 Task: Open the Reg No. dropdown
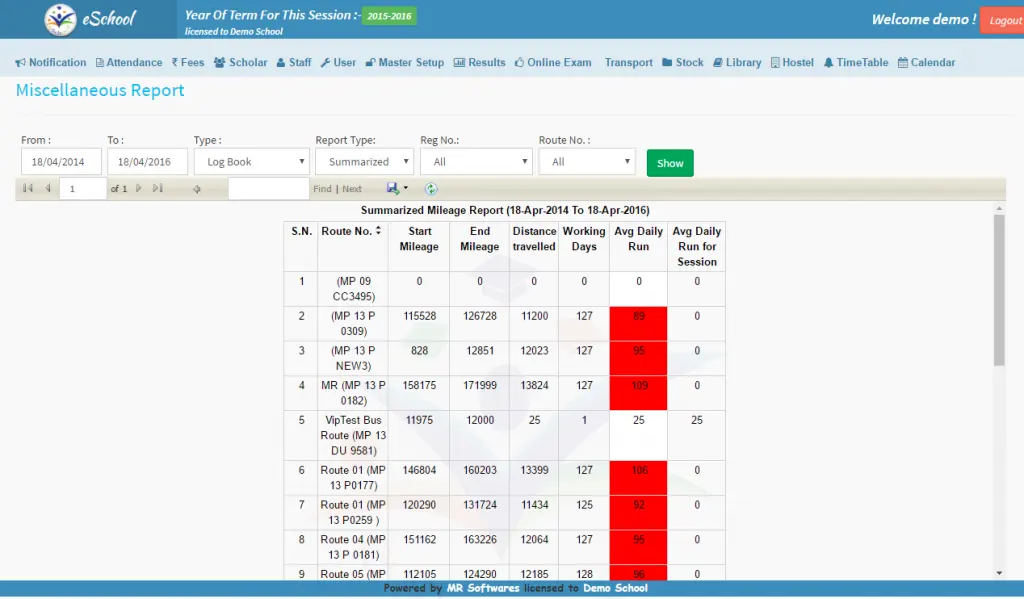[x=476, y=161]
